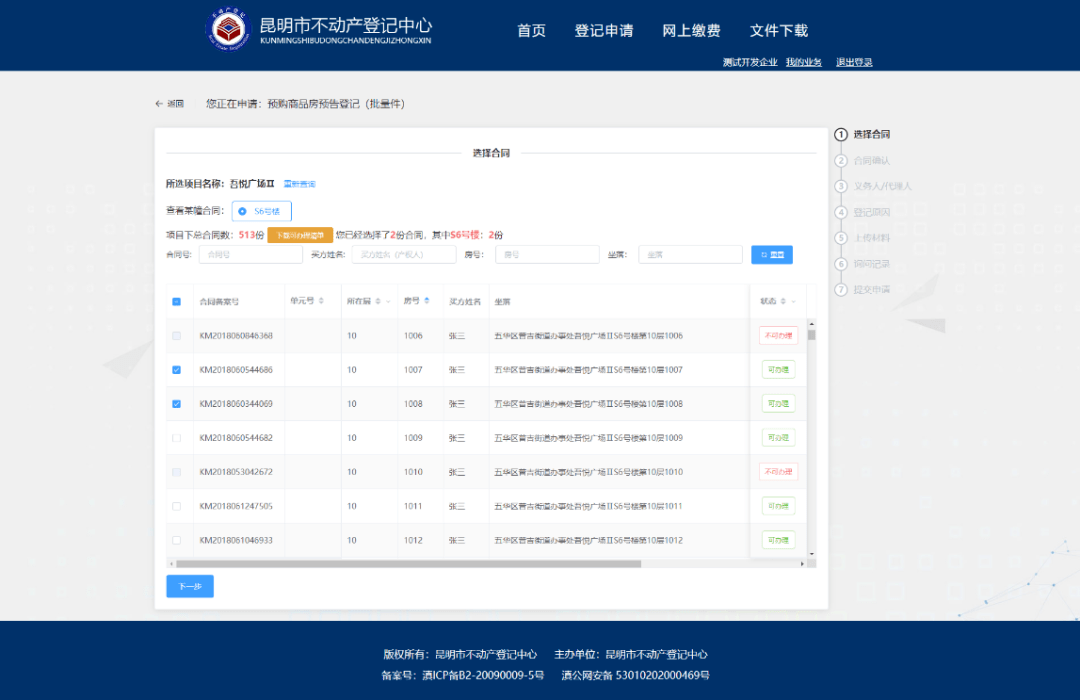The width and height of the screenshot is (1080, 700).
Task: Click 可办理 status in row 1011
Action: click(778, 506)
